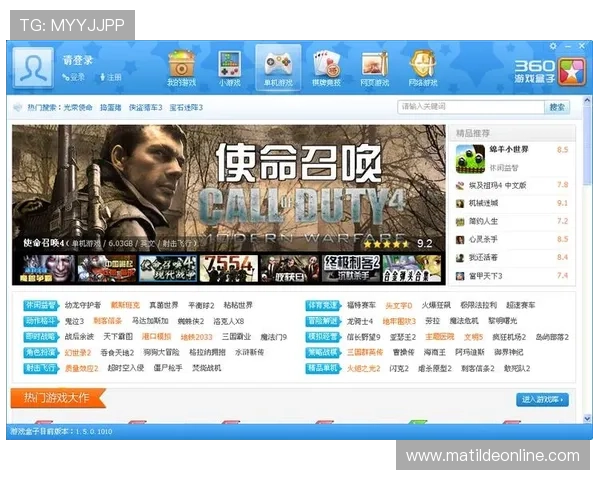Click game link 信长野望9
Screen dimensions: 600x480
click(x=364, y=337)
